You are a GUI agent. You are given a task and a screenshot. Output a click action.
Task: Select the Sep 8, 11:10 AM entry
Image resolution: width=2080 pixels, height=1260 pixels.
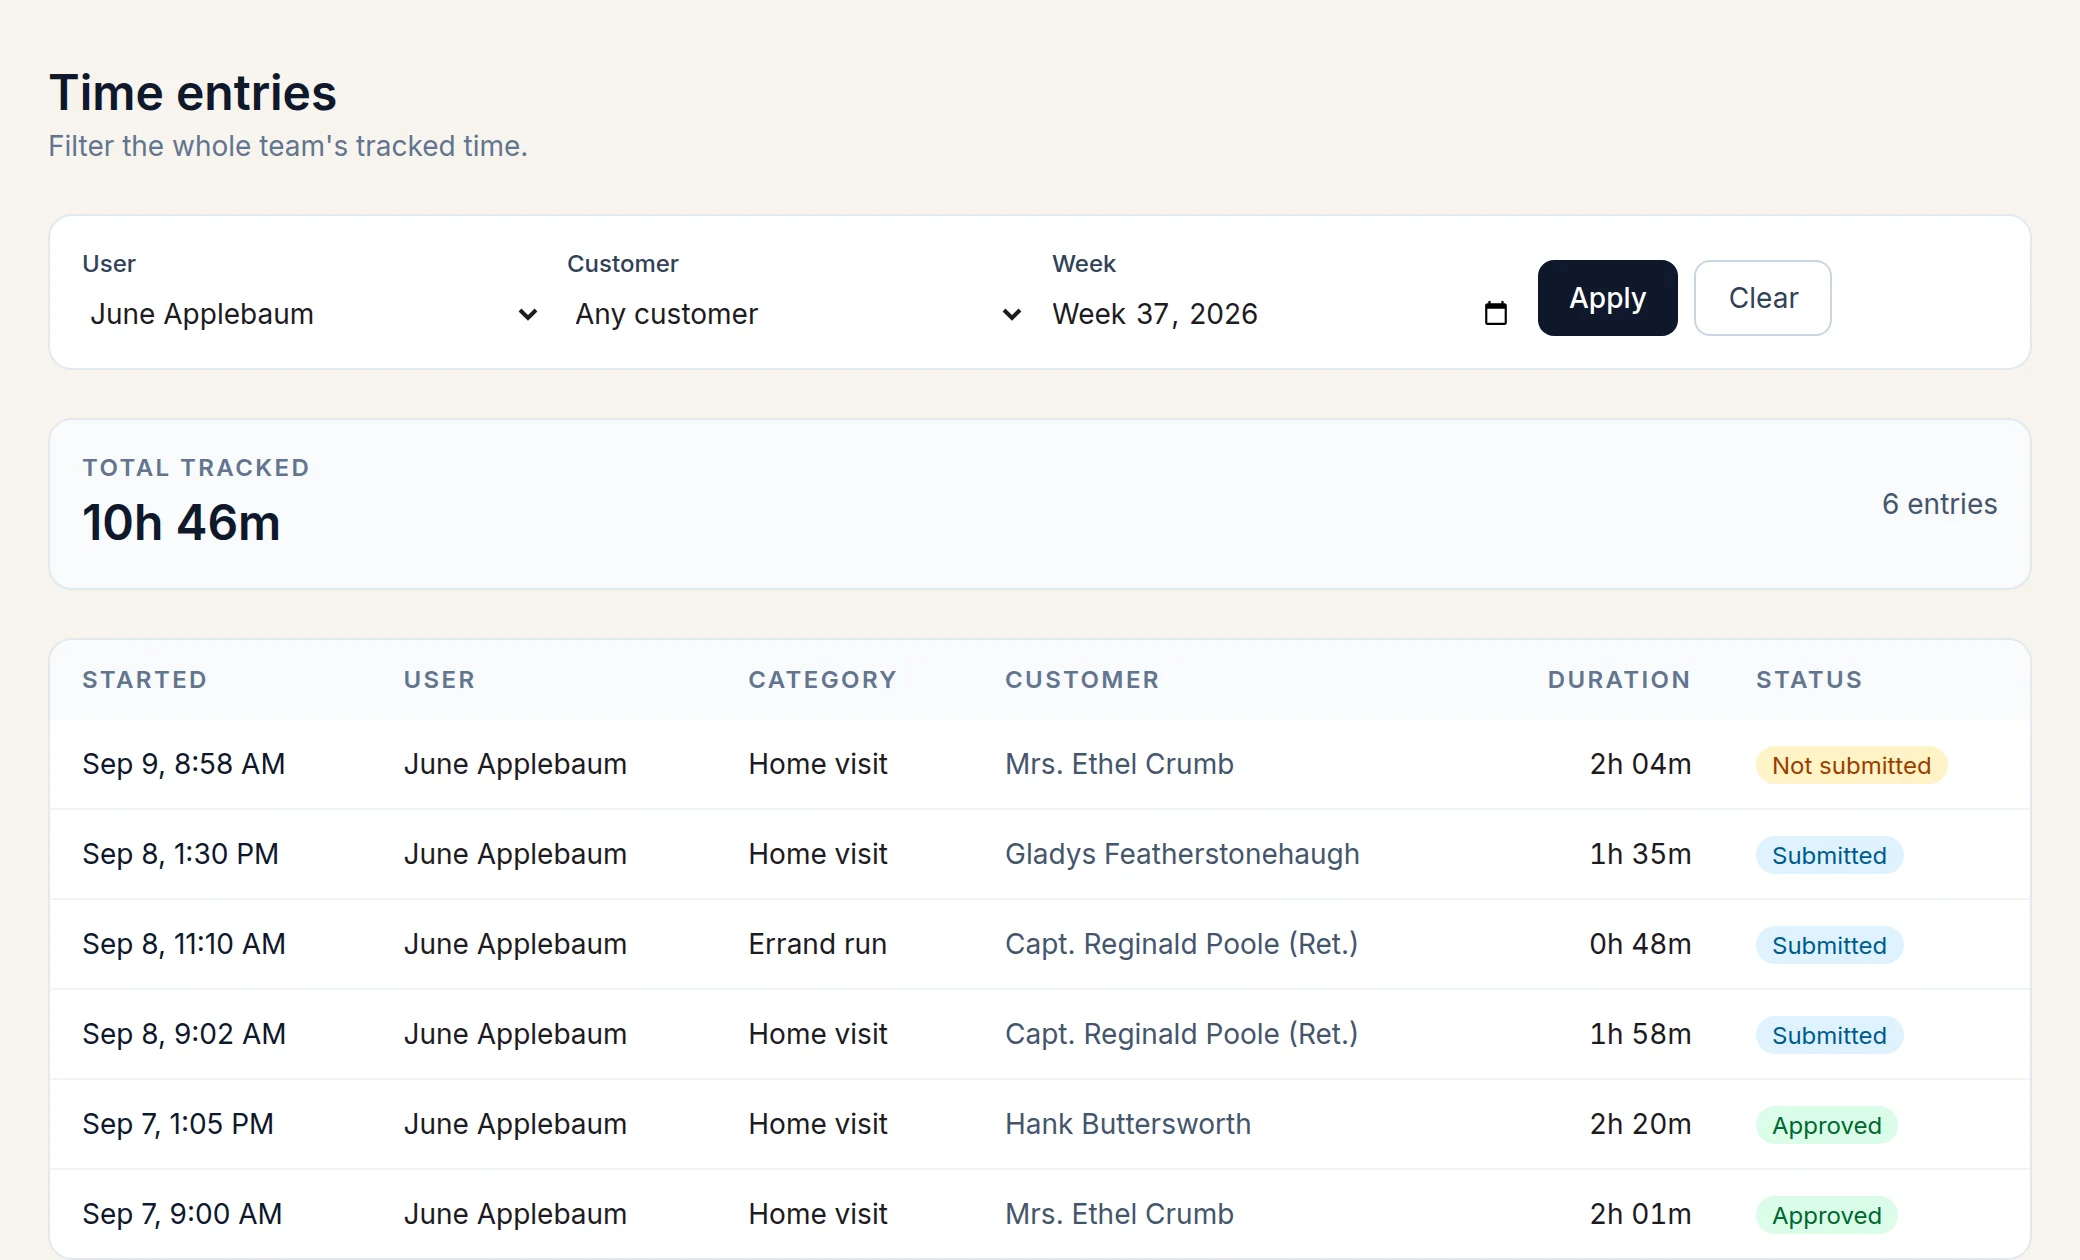[x=1040, y=944]
